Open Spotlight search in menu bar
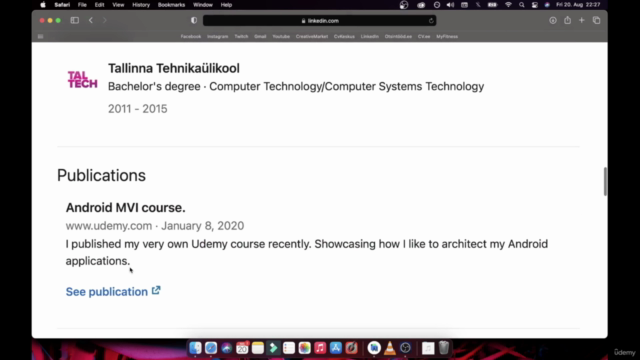This screenshot has height=360, width=640. pyautogui.click(x=521, y=5)
